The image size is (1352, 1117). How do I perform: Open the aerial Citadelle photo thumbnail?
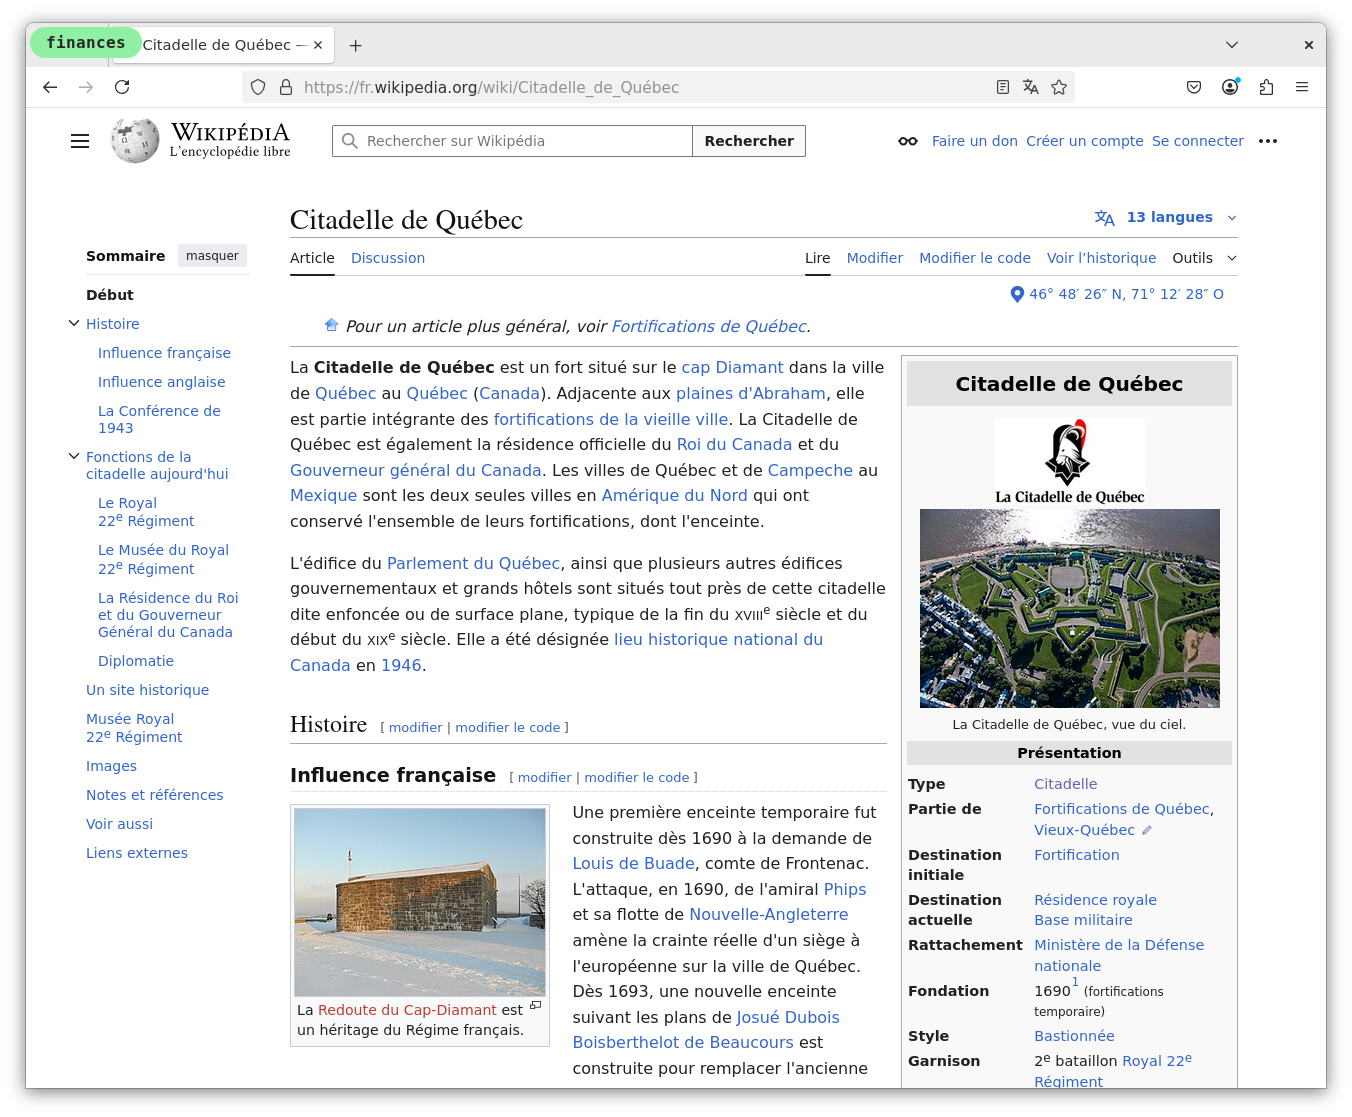click(x=1069, y=608)
